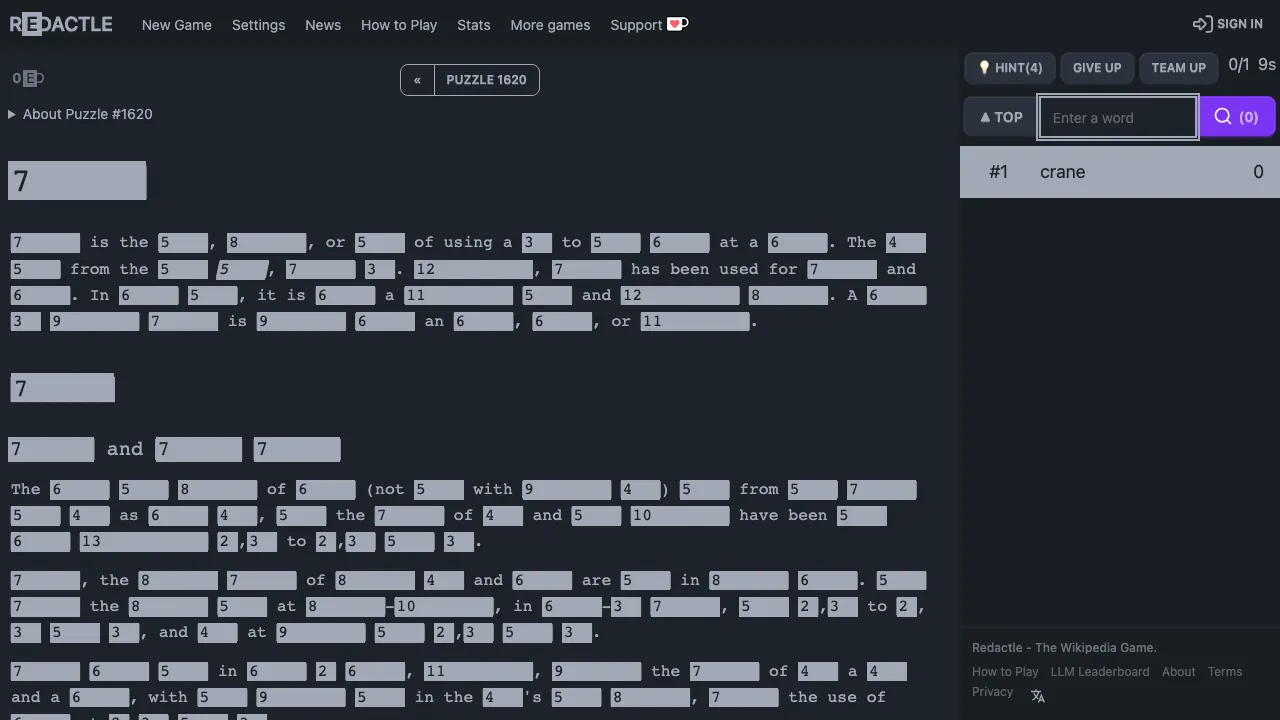This screenshot has width=1280, height=720.
Task: Click the 0/1 score counter
Action: coord(1239,65)
